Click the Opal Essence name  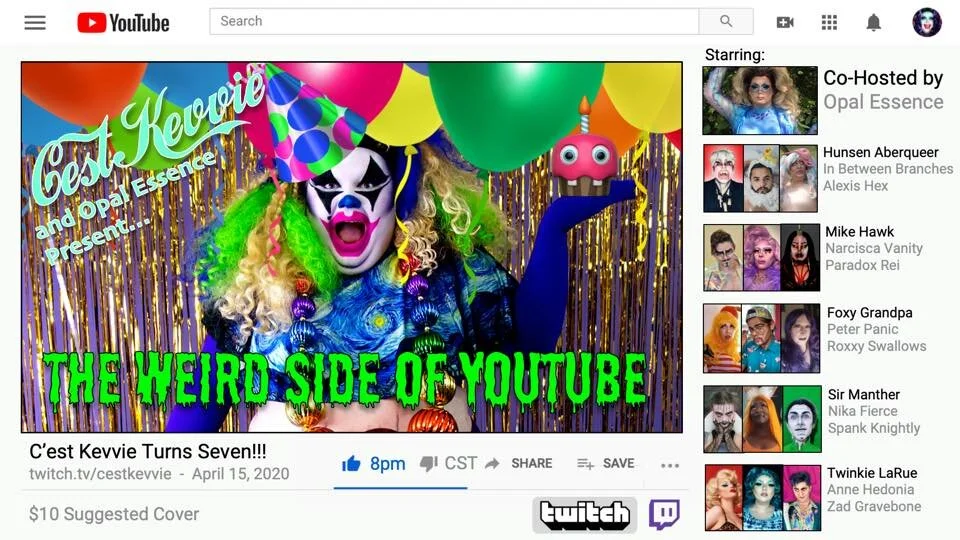[x=883, y=102]
